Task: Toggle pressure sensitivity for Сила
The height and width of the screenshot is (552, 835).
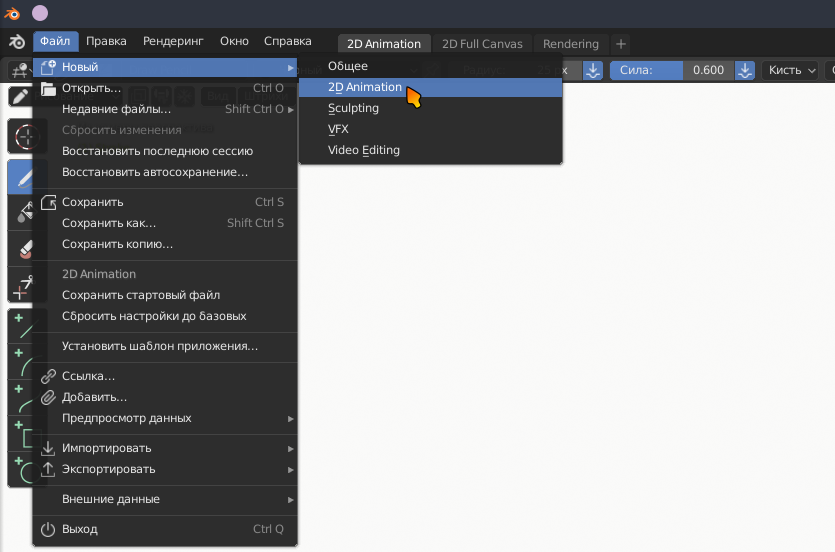Action: click(745, 70)
